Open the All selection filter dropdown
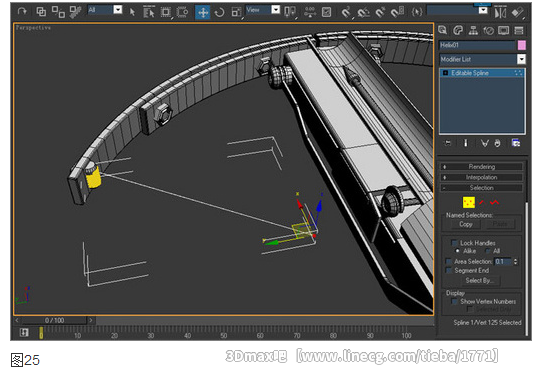The width and height of the screenshot is (538, 375). pos(118,10)
